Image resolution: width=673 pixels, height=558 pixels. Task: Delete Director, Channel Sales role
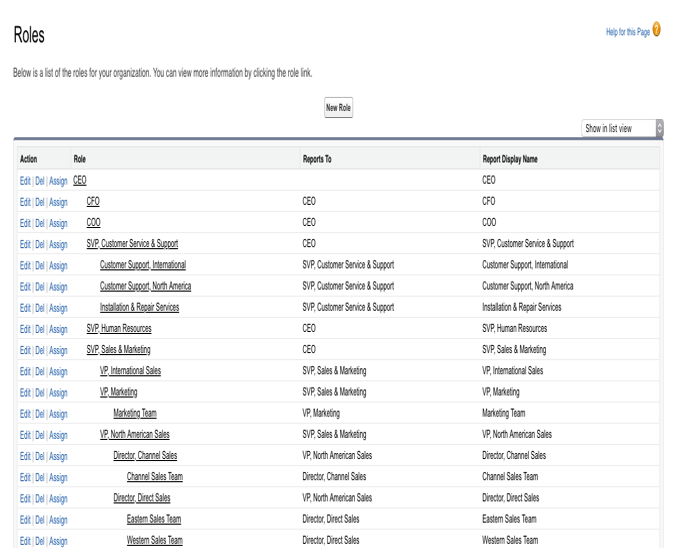39,456
